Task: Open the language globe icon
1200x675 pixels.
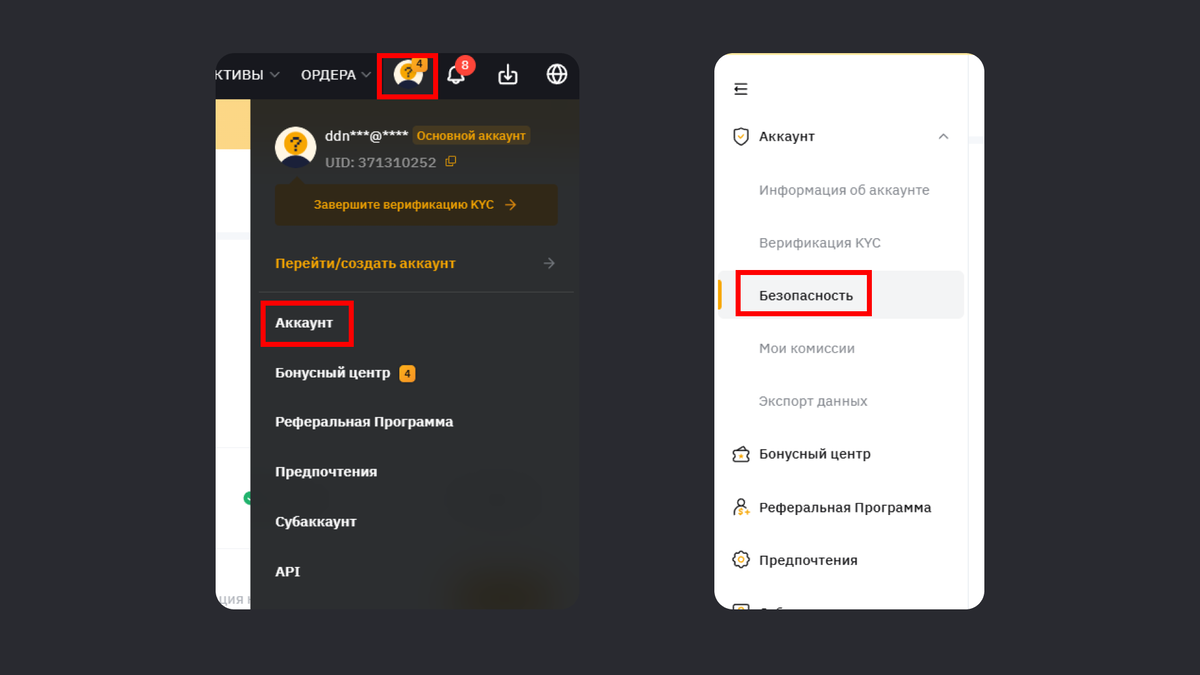Action: tap(557, 75)
